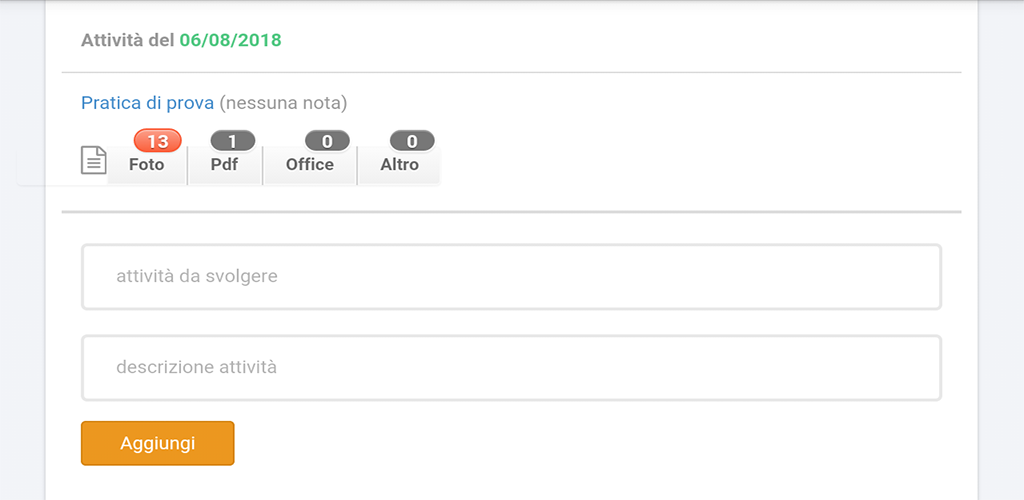The image size is (1024, 500).
Task: Click the orange Aggiungi button
Action: 157,443
